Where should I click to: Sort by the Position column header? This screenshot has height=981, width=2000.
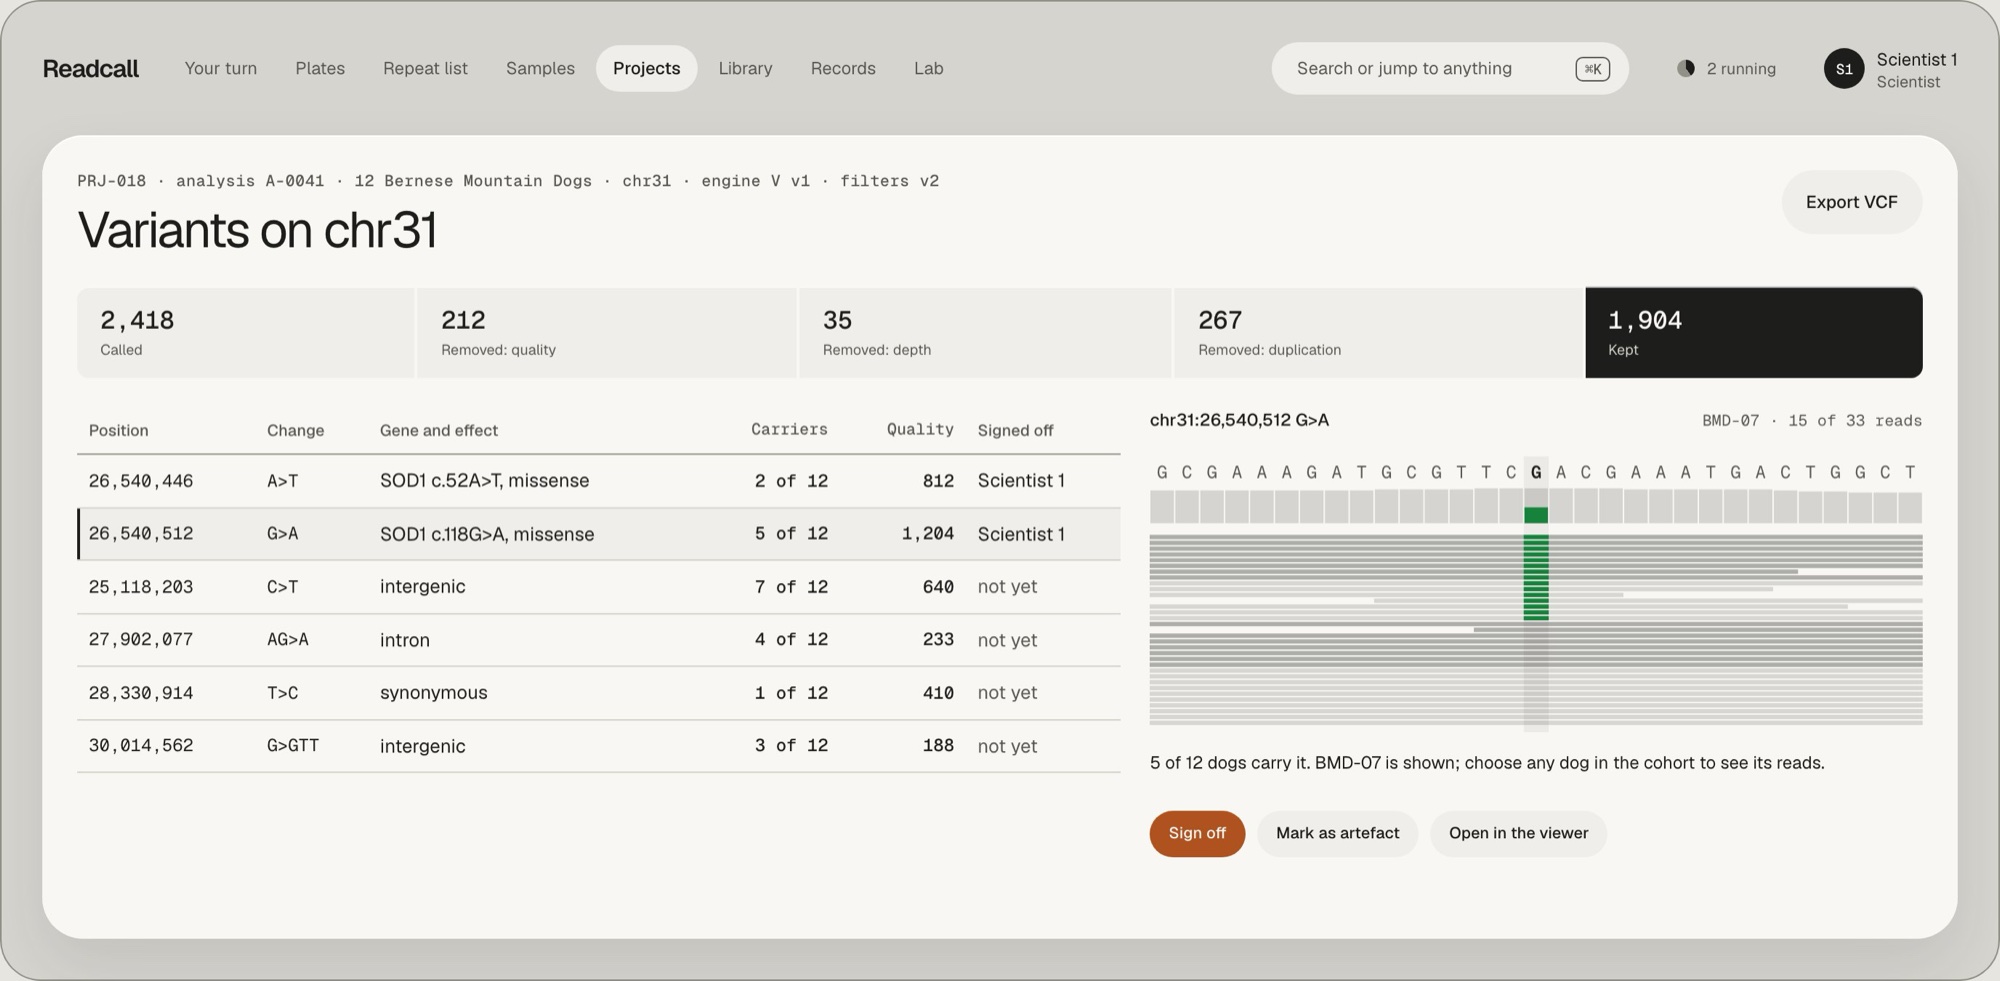pyautogui.click(x=118, y=430)
